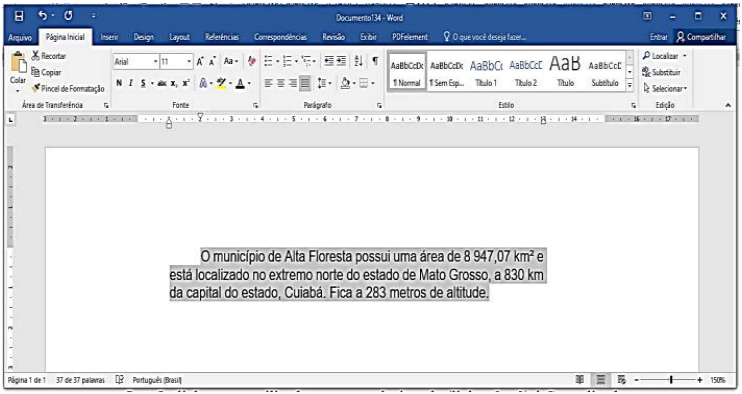Image resolution: width=742 pixels, height=394 pixels.
Task: Click the Compartilhar button
Action: (x=701, y=37)
